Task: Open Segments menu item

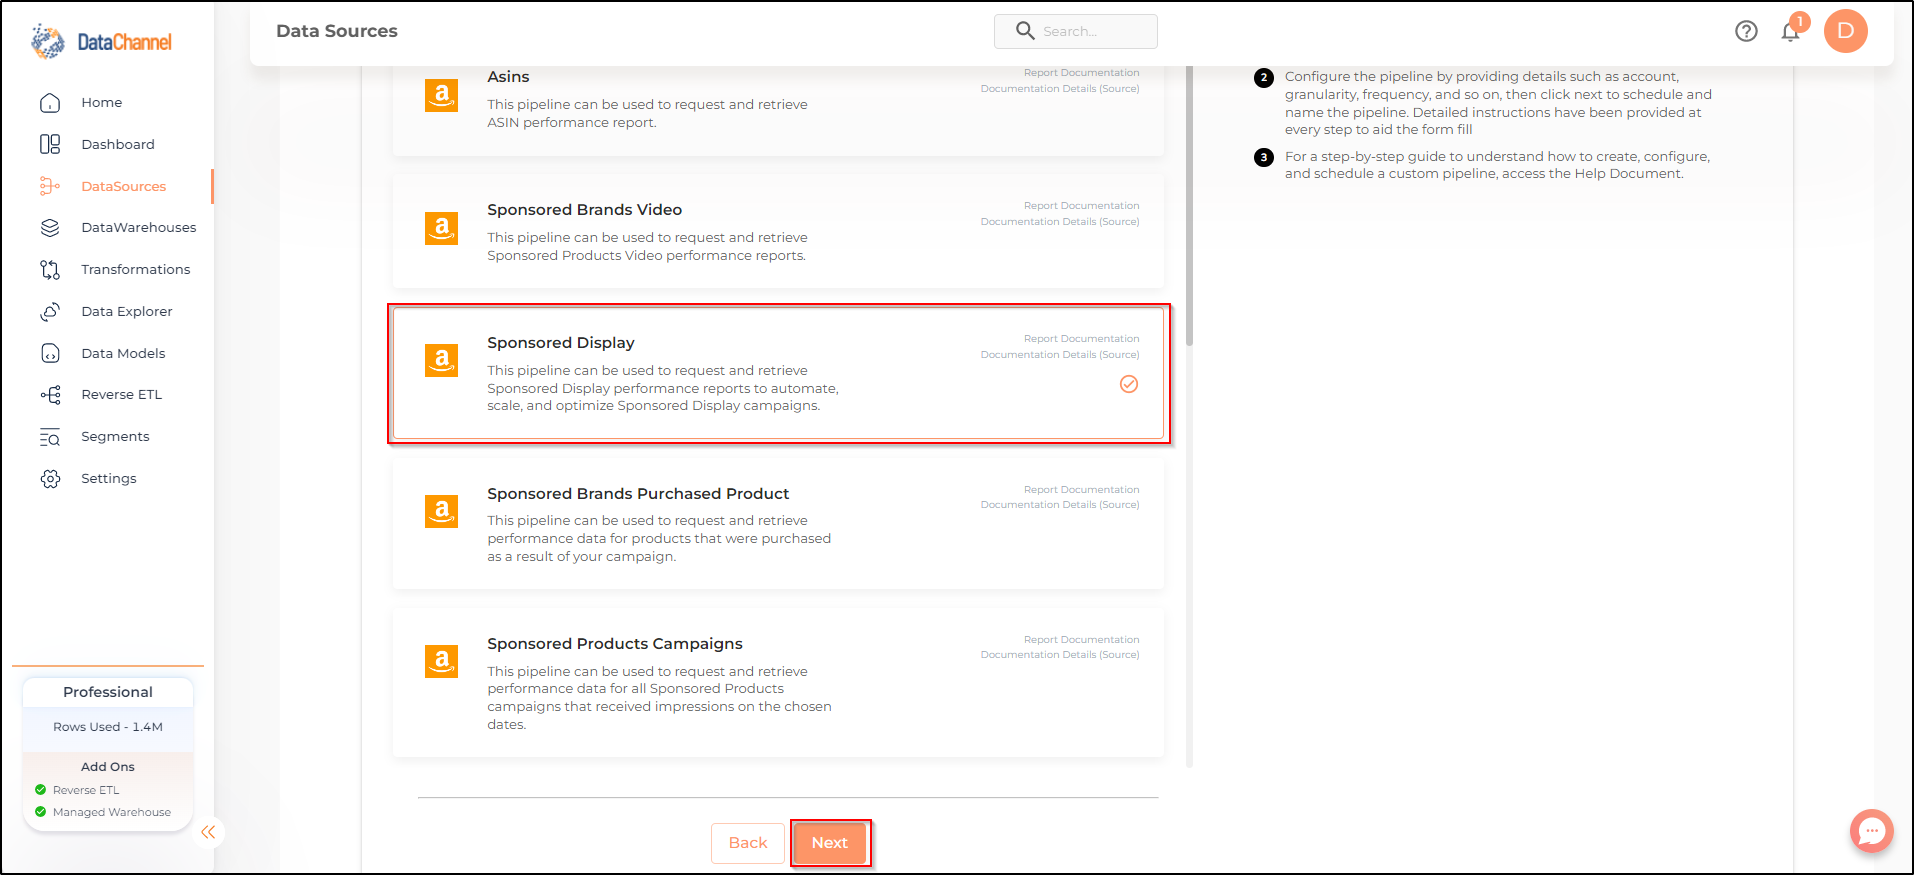Action: click(x=115, y=437)
